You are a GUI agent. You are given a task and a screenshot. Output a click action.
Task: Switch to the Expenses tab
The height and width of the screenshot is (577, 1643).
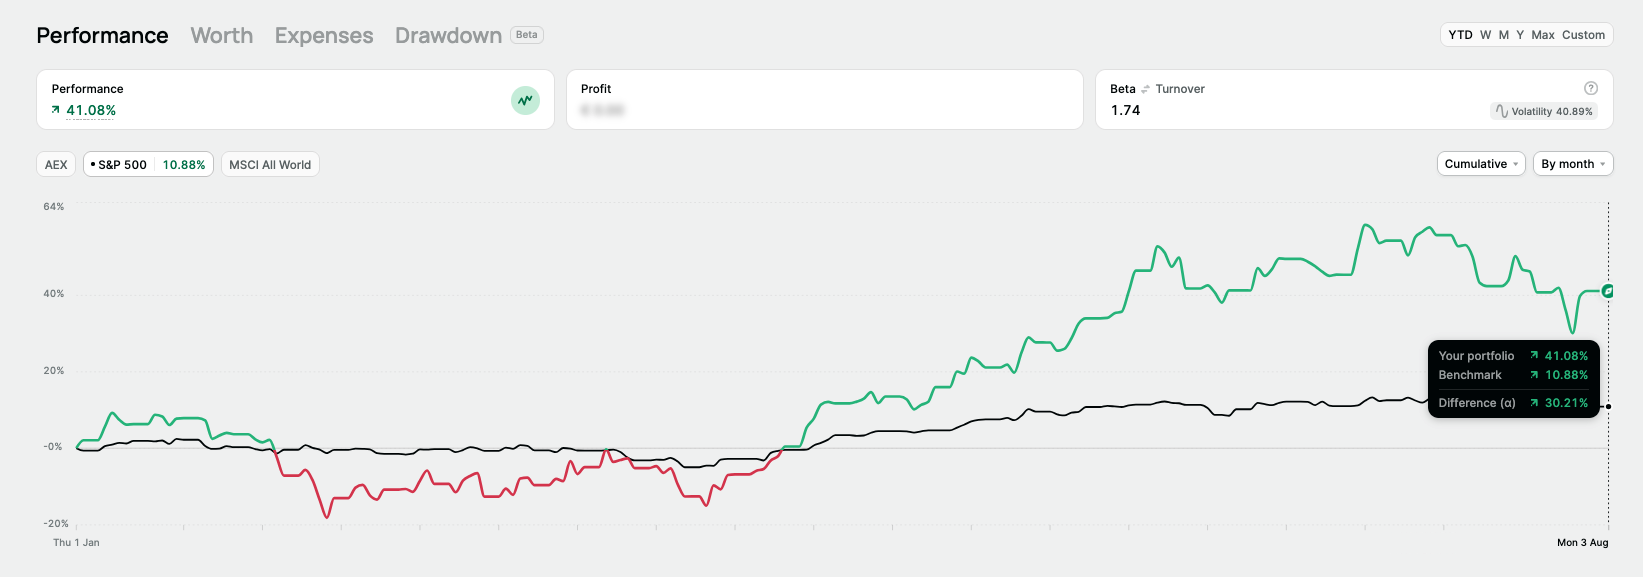[x=324, y=35]
